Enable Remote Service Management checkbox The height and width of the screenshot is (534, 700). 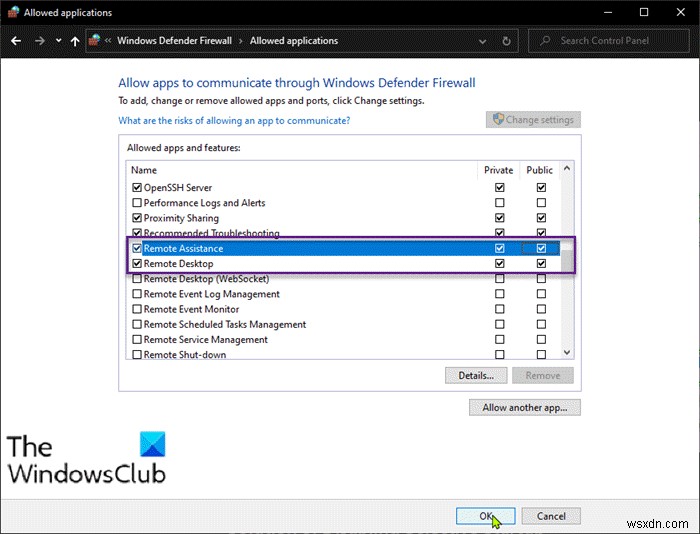[x=137, y=339]
